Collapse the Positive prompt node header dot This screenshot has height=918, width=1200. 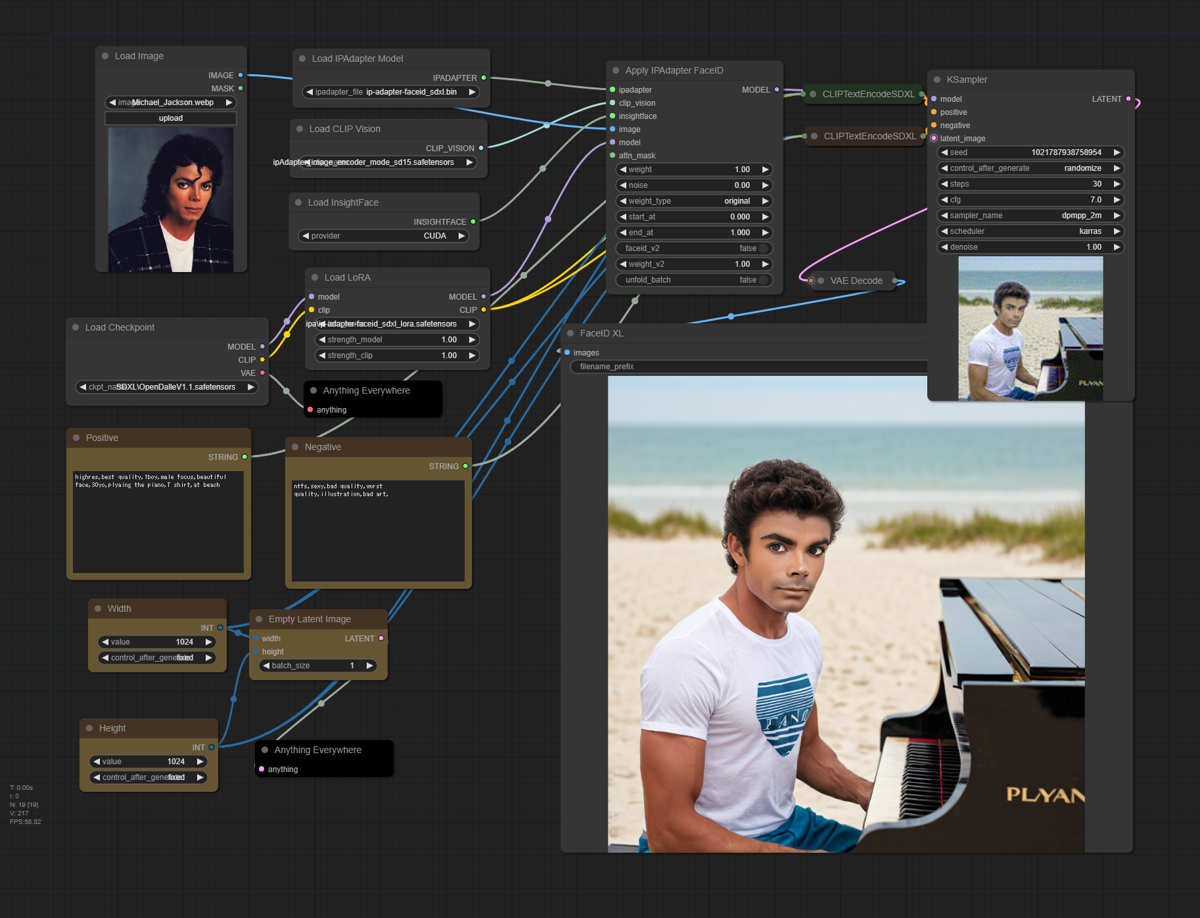75,437
